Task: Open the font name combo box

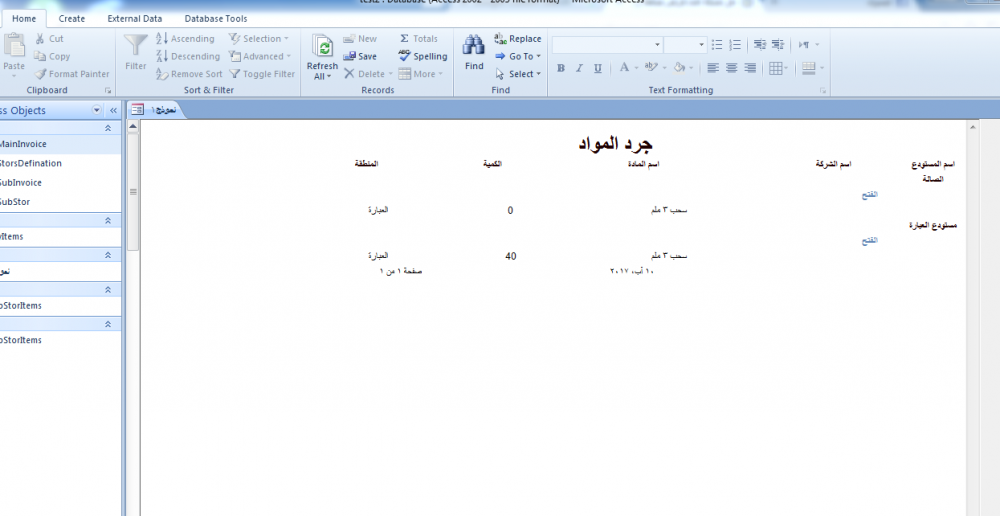Action: (607, 45)
